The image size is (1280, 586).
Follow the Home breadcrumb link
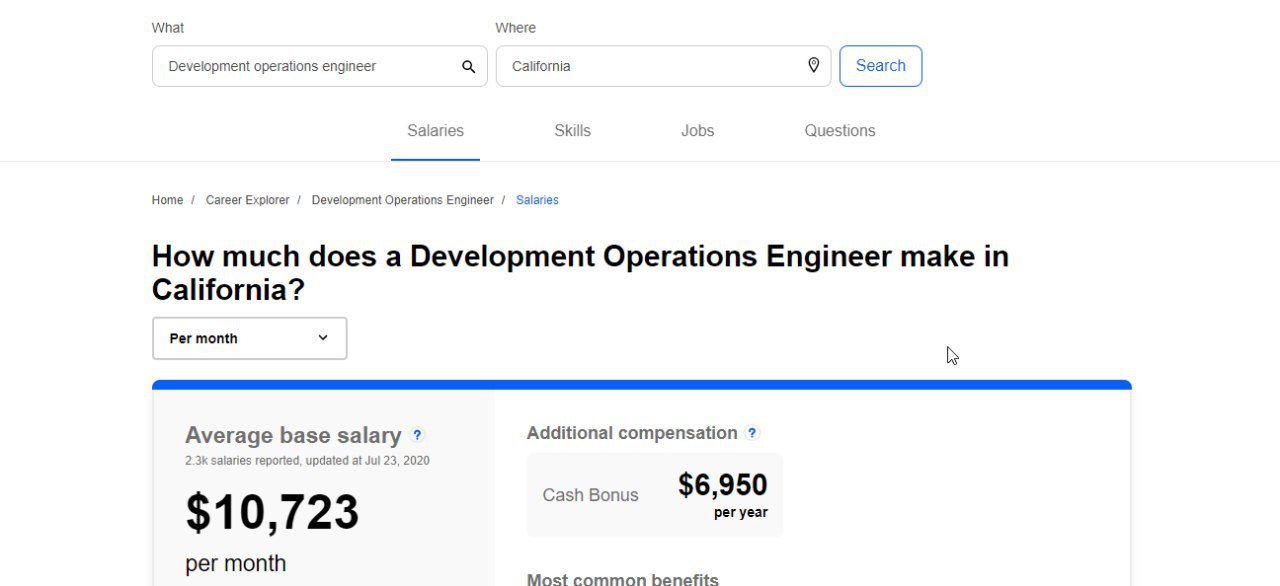click(x=167, y=200)
